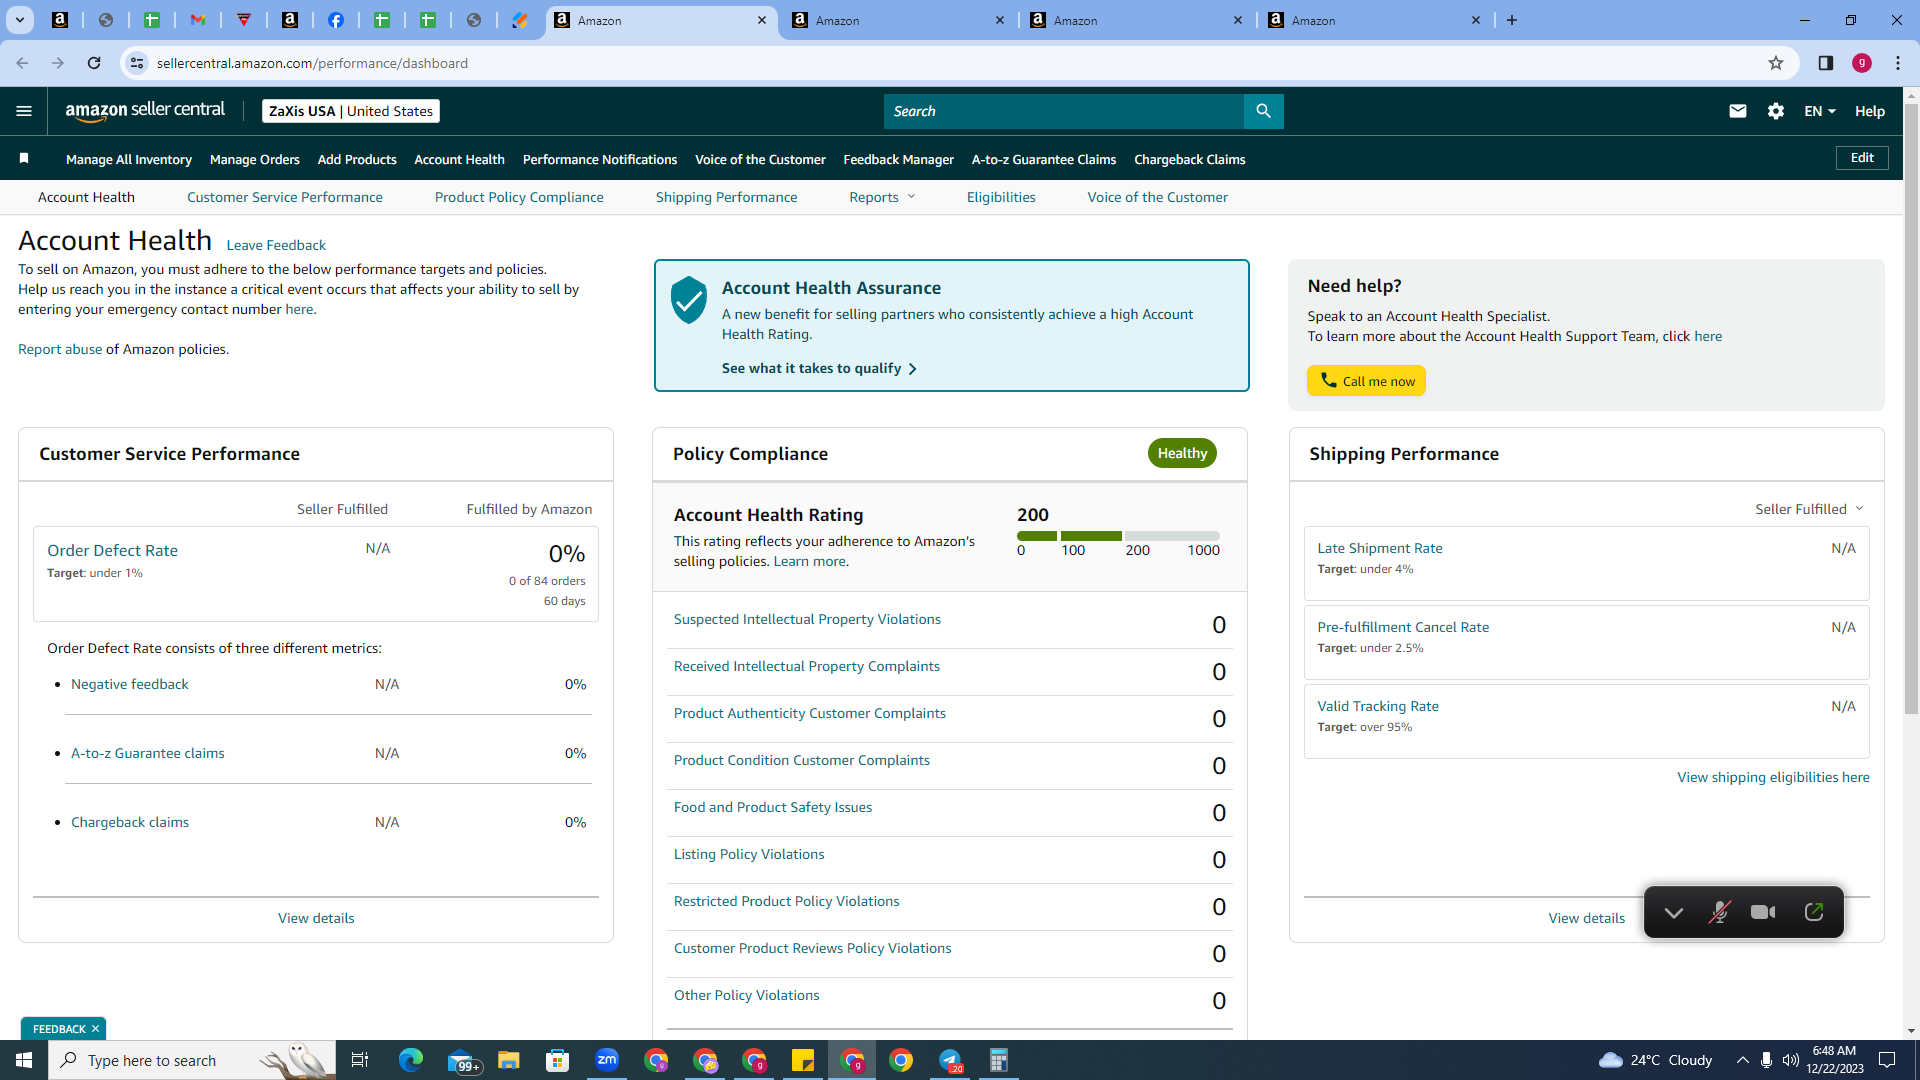Open the Order Defect Rate link
Image resolution: width=1920 pixels, height=1080 pixels.
pos(113,550)
